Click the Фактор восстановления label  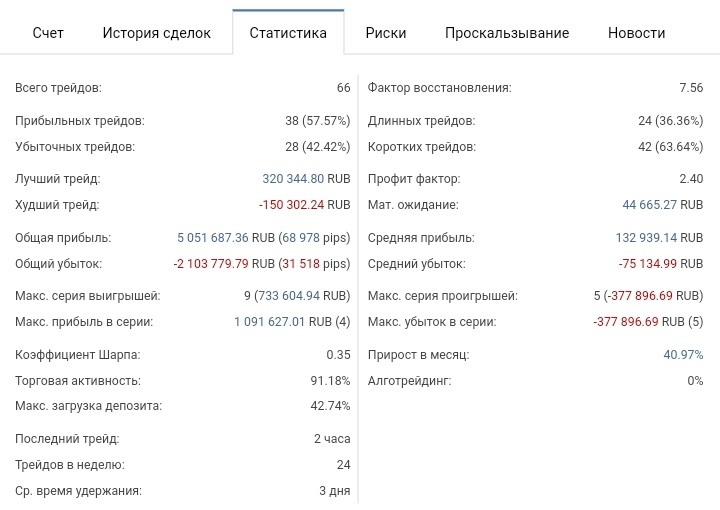[439, 88]
